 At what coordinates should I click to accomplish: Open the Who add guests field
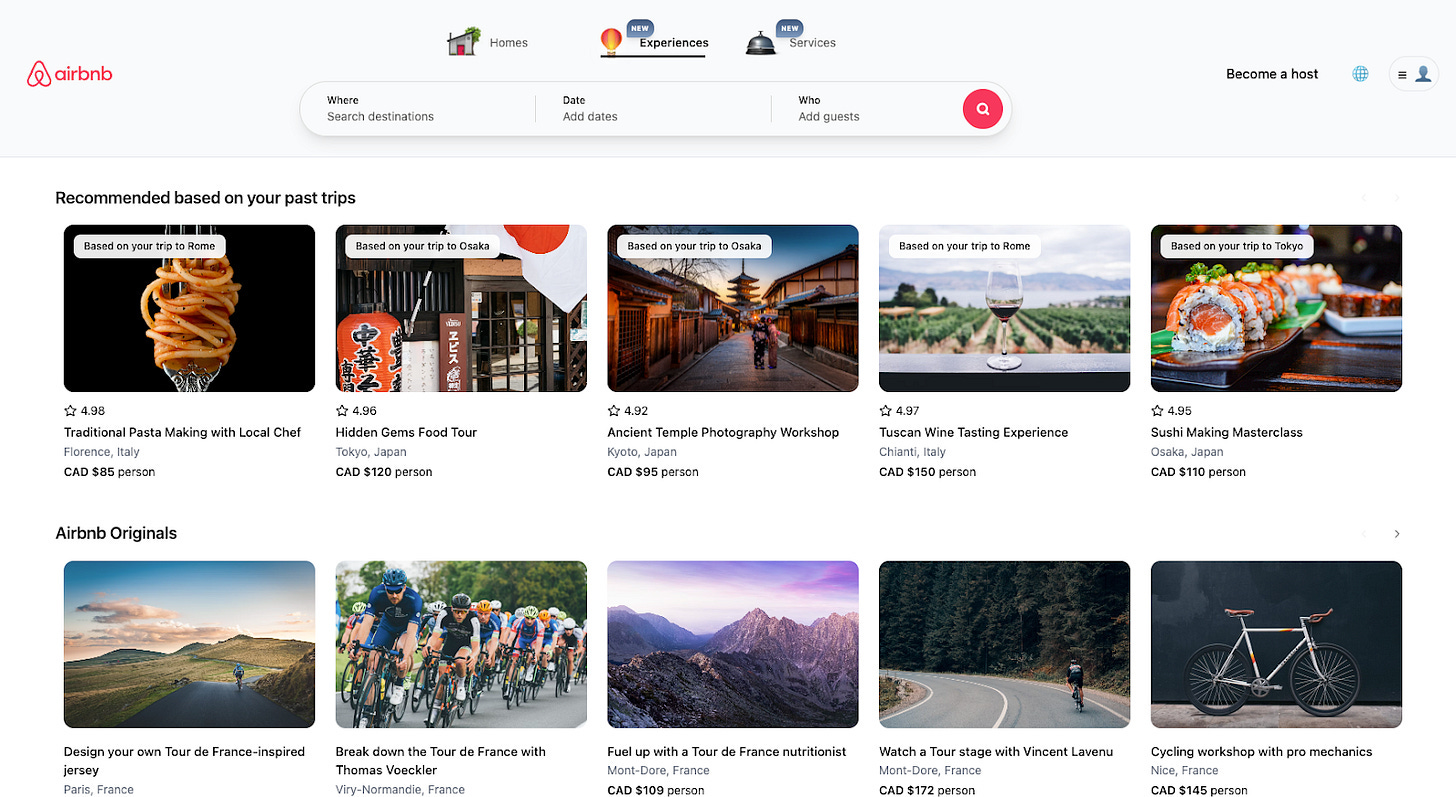[867, 109]
